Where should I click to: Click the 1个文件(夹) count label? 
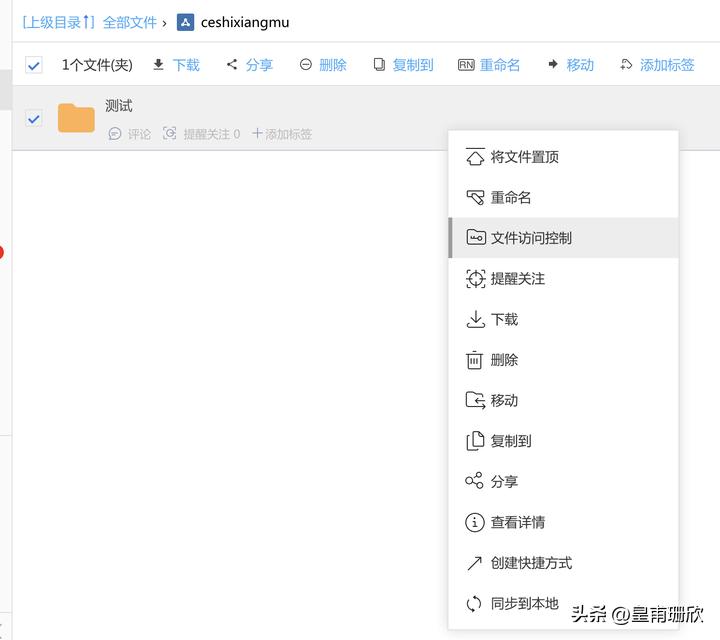click(97, 65)
